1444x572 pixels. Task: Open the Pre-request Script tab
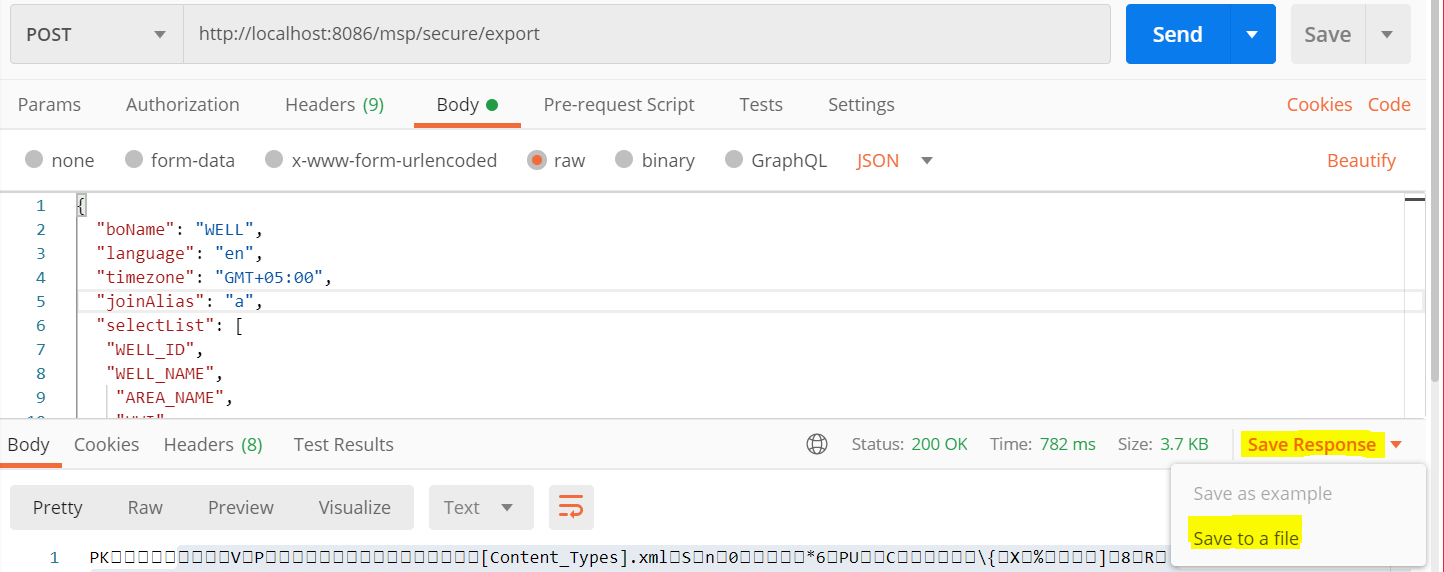(x=619, y=104)
